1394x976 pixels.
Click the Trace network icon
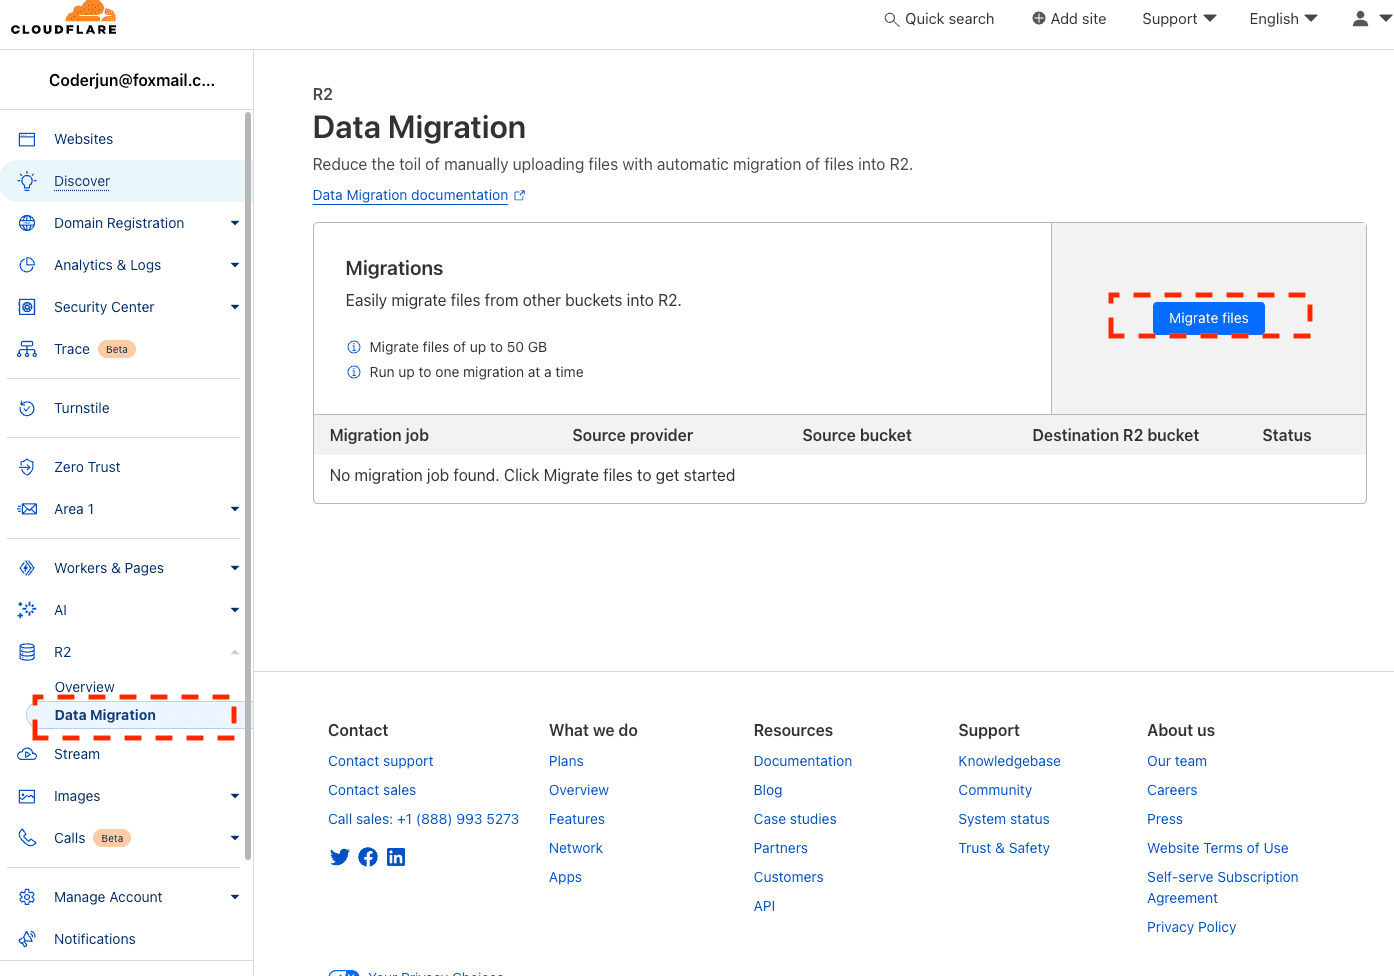point(27,349)
